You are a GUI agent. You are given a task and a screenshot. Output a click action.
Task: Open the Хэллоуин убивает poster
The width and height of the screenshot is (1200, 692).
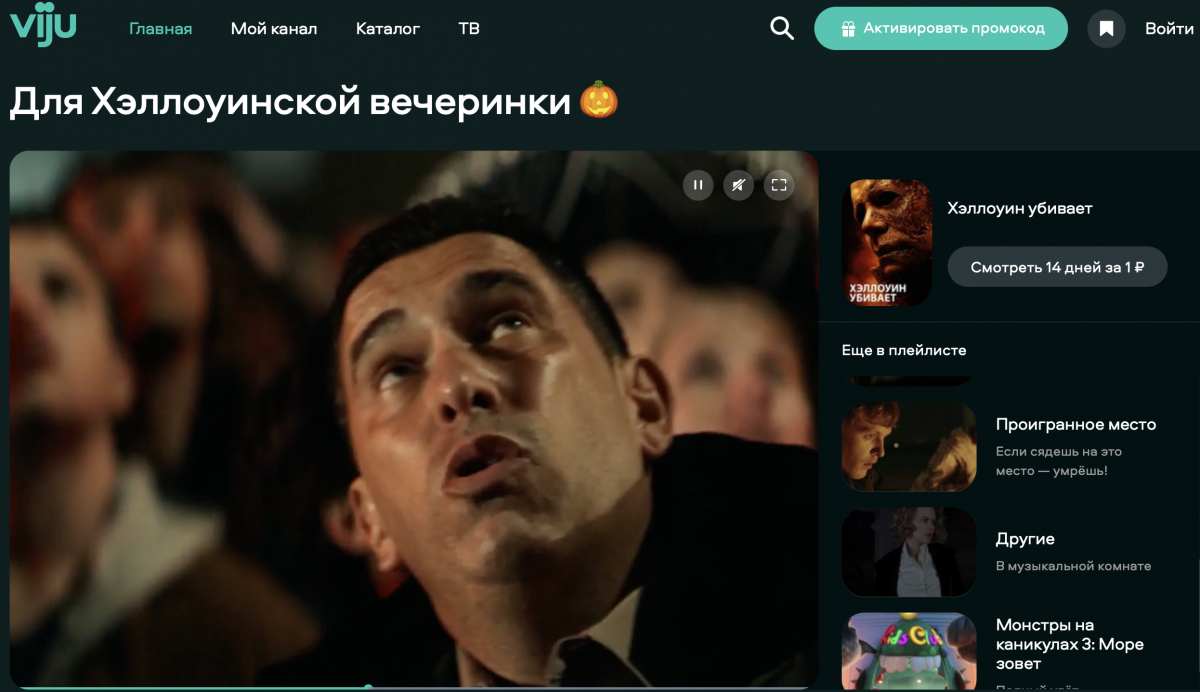[889, 242]
